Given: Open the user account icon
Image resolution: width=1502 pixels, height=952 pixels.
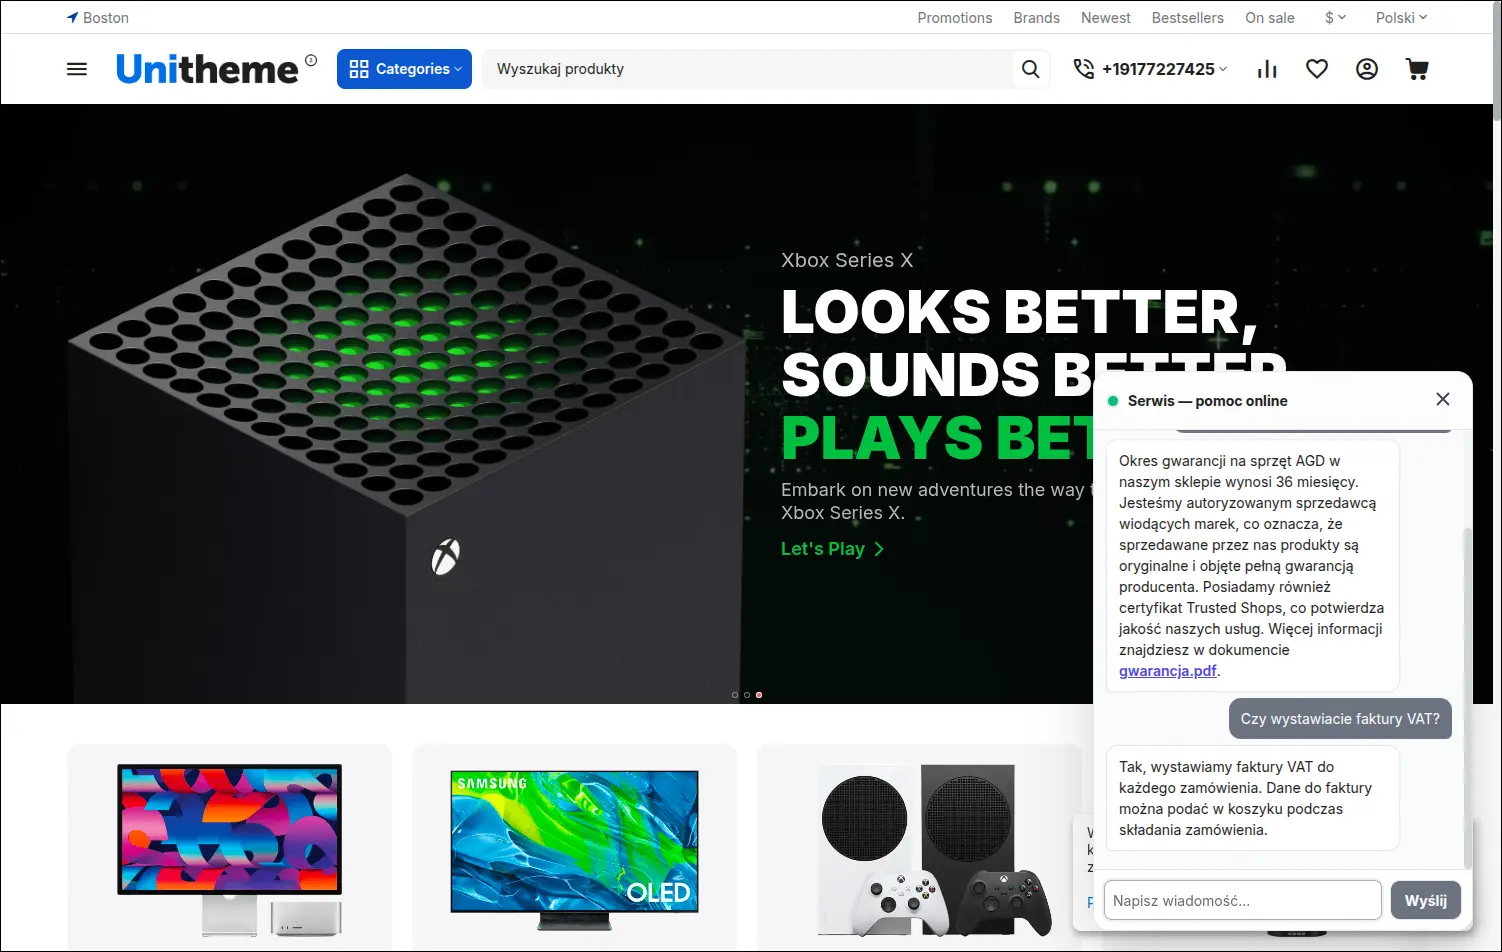Looking at the screenshot, I should [1367, 69].
